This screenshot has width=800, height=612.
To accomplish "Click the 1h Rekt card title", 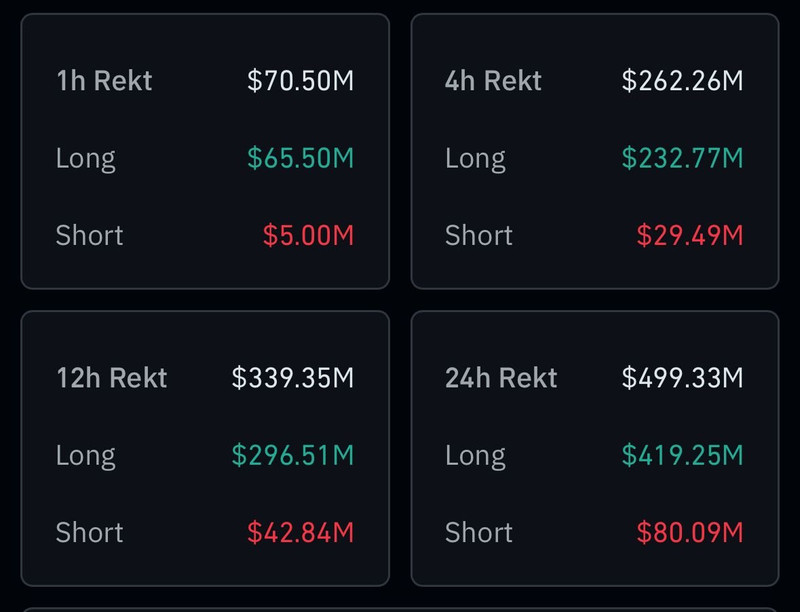I will click(104, 81).
